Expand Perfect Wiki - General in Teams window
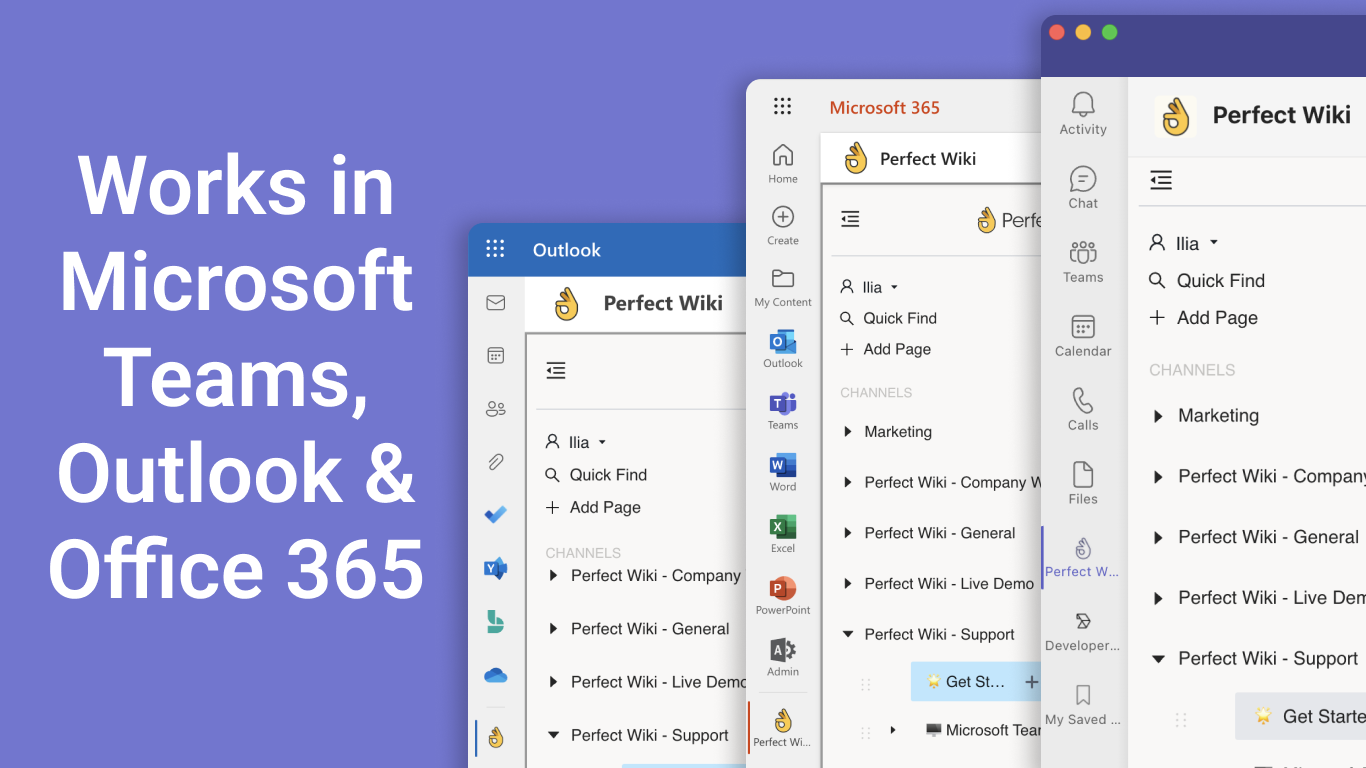 pos(1158,537)
